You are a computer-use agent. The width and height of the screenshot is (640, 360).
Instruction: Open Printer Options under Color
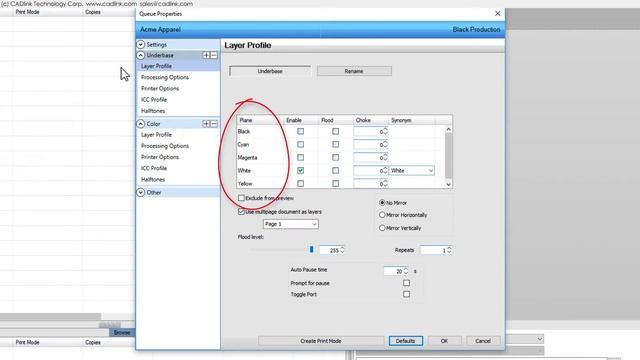pyautogui.click(x=160, y=157)
